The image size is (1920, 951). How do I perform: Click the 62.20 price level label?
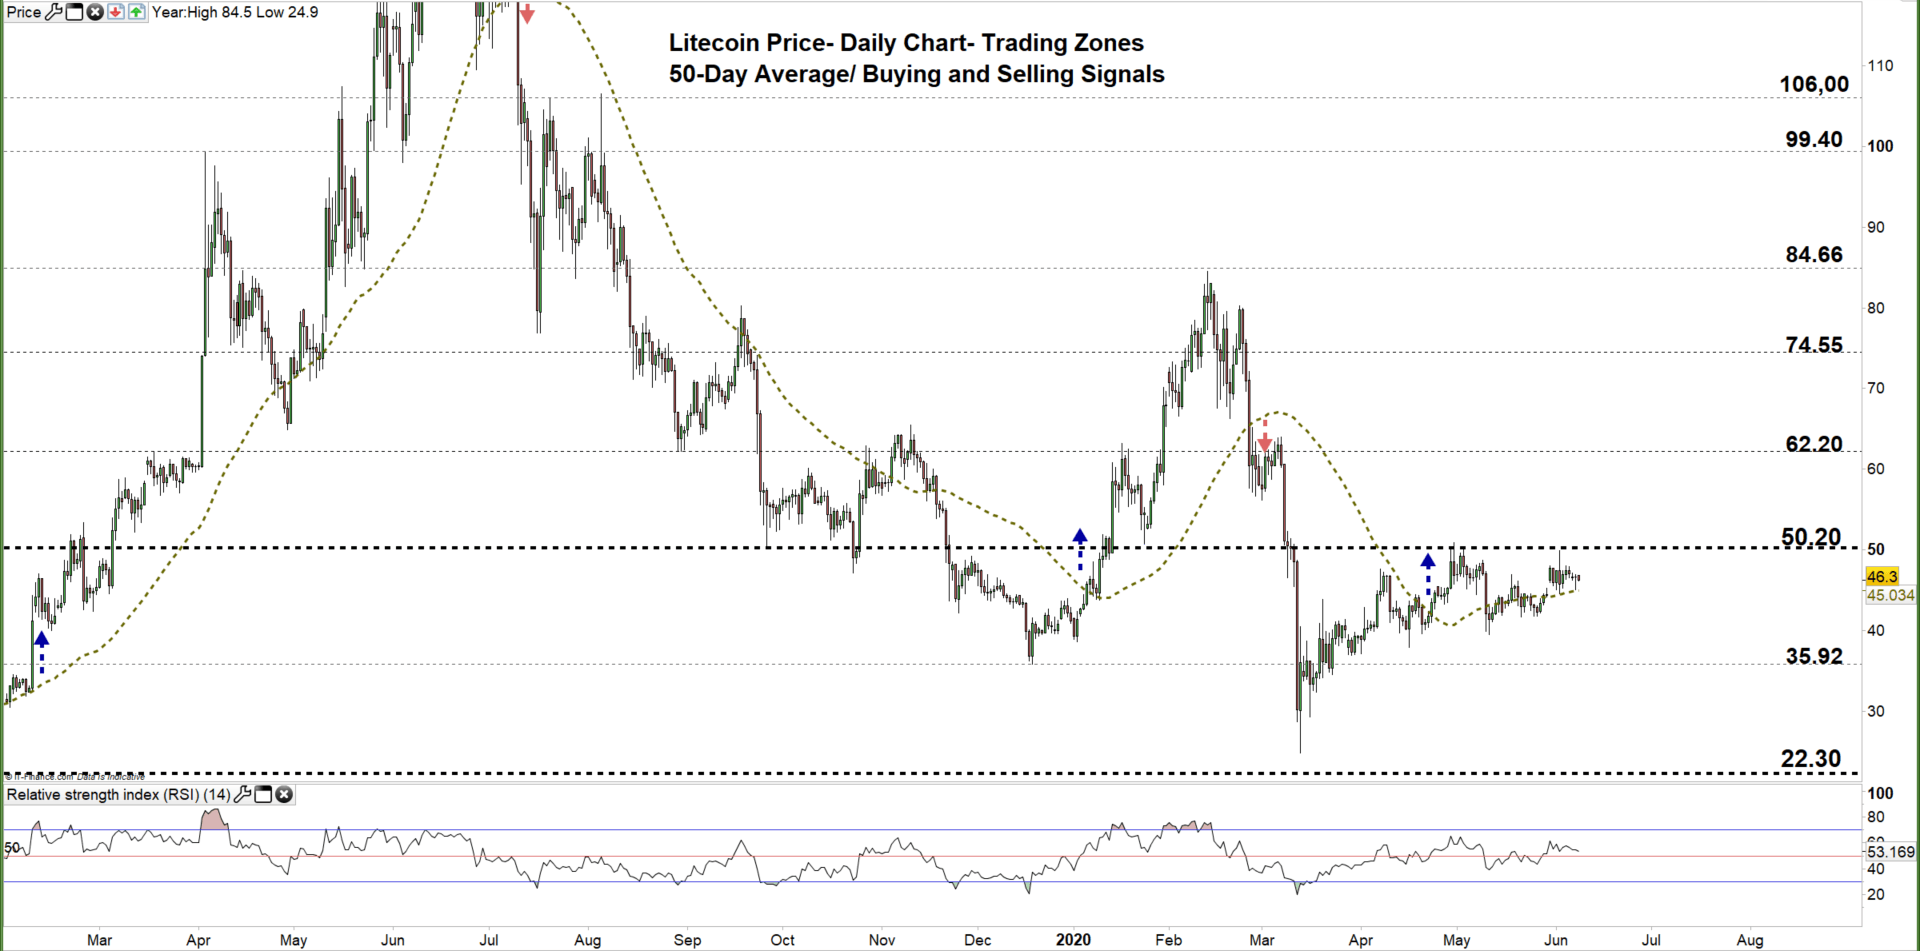click(1814, 443)
